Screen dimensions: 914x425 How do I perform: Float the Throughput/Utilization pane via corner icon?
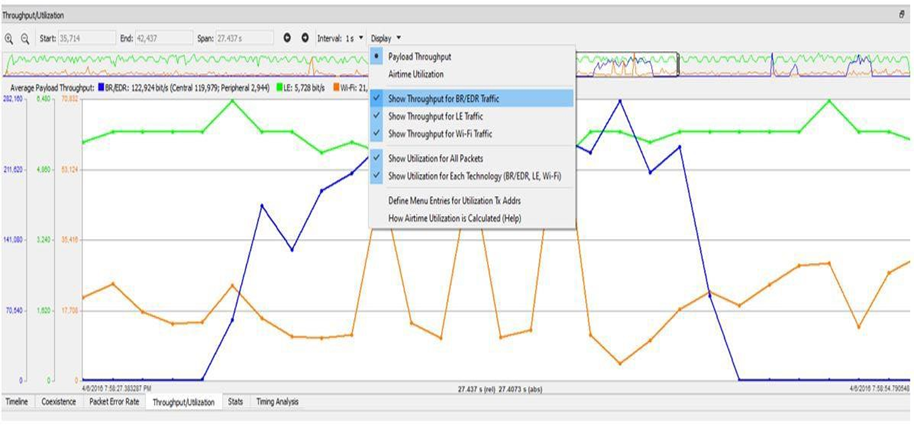click(902, 15)
